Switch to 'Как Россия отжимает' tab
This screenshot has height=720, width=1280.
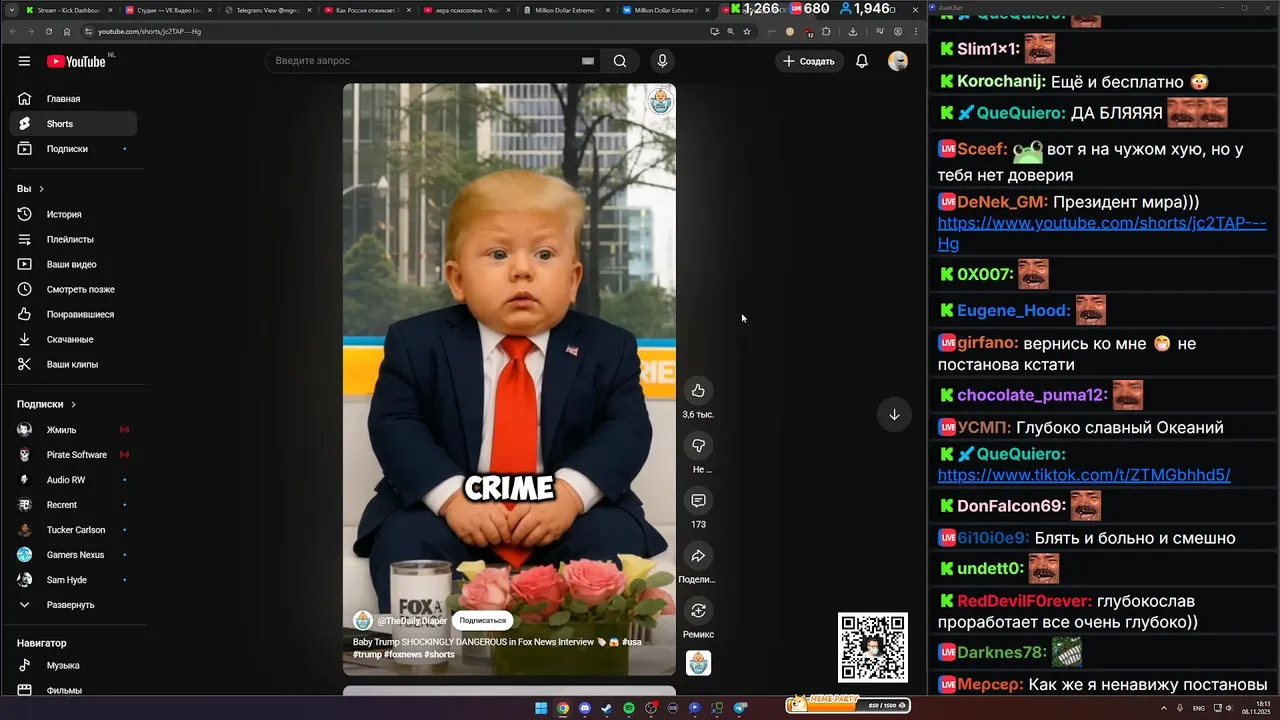pos(367,10)
